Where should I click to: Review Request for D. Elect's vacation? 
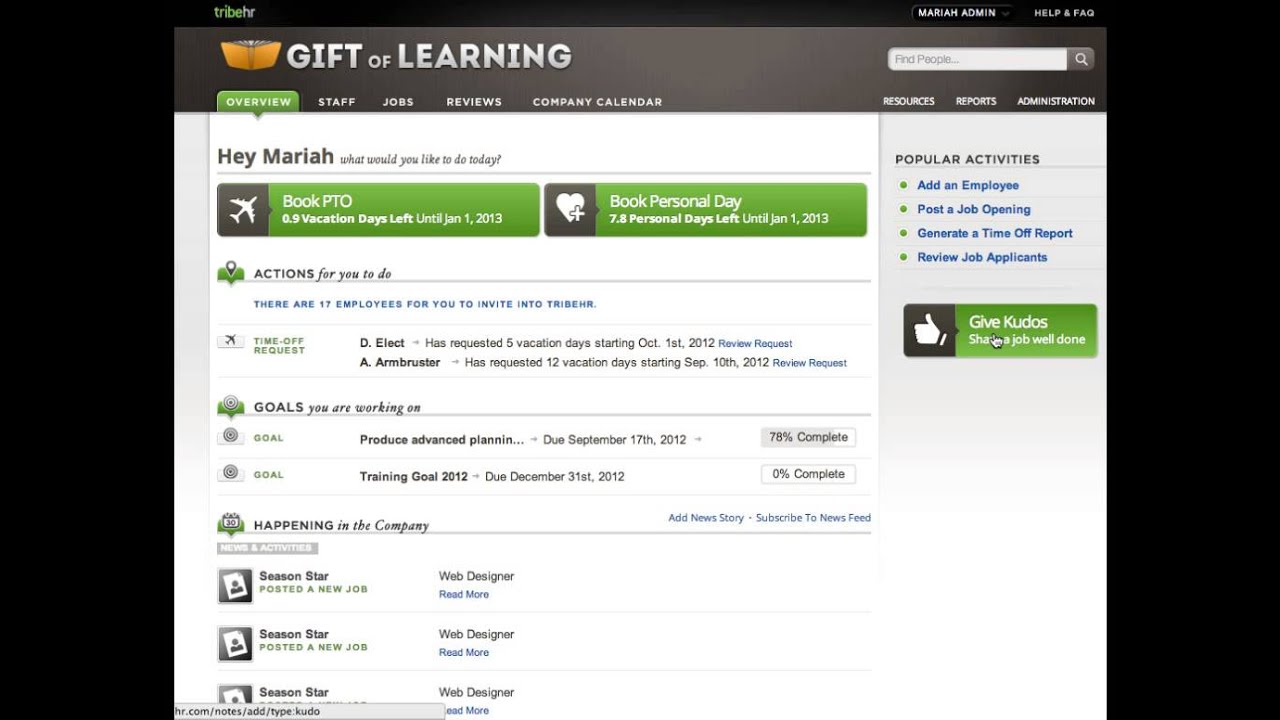pyautogui.click(x=755, y=344)
